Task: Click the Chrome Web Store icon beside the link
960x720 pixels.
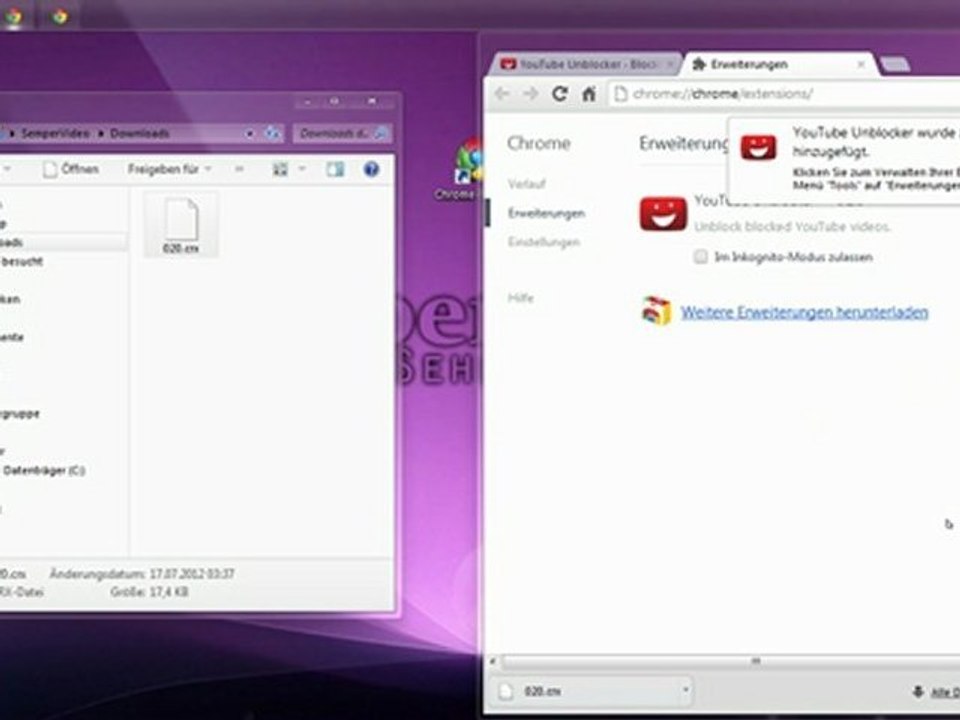Action: 656,311
